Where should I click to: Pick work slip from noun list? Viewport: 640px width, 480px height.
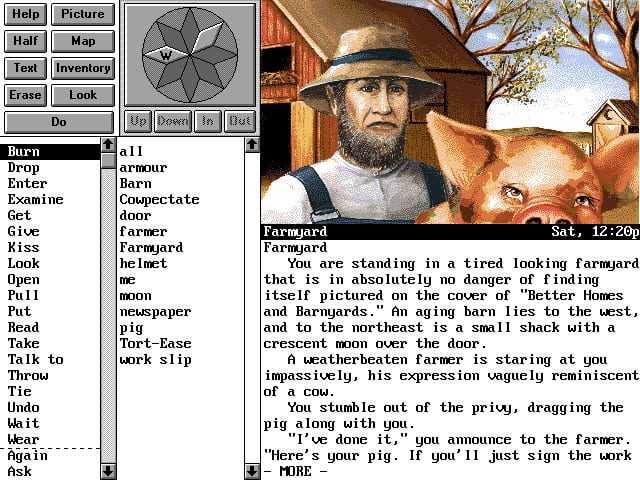[x=156, y=360]
